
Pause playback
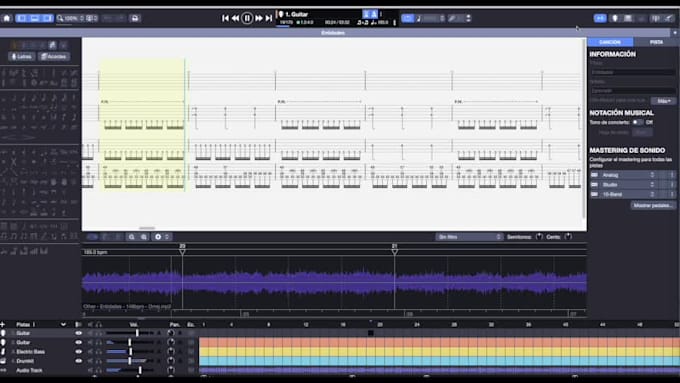click(247, 18)
